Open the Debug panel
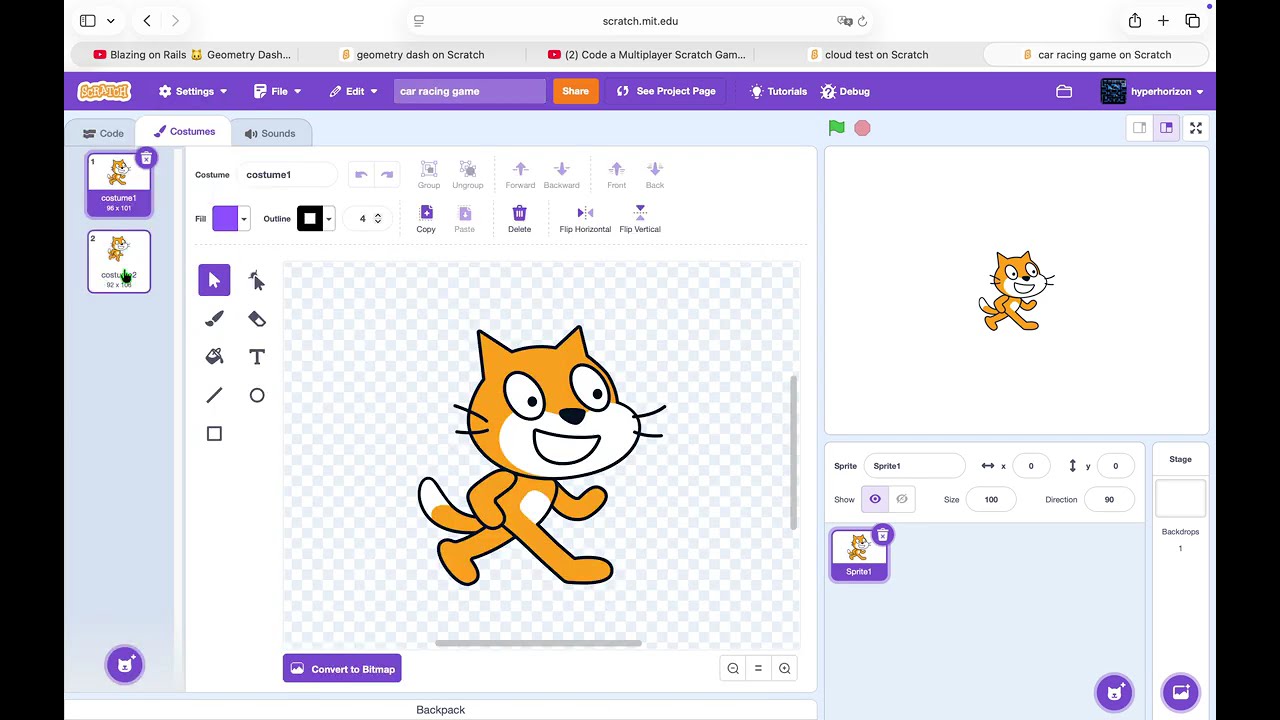Viewport: 1280px width, 720px height. pos(845,91)
